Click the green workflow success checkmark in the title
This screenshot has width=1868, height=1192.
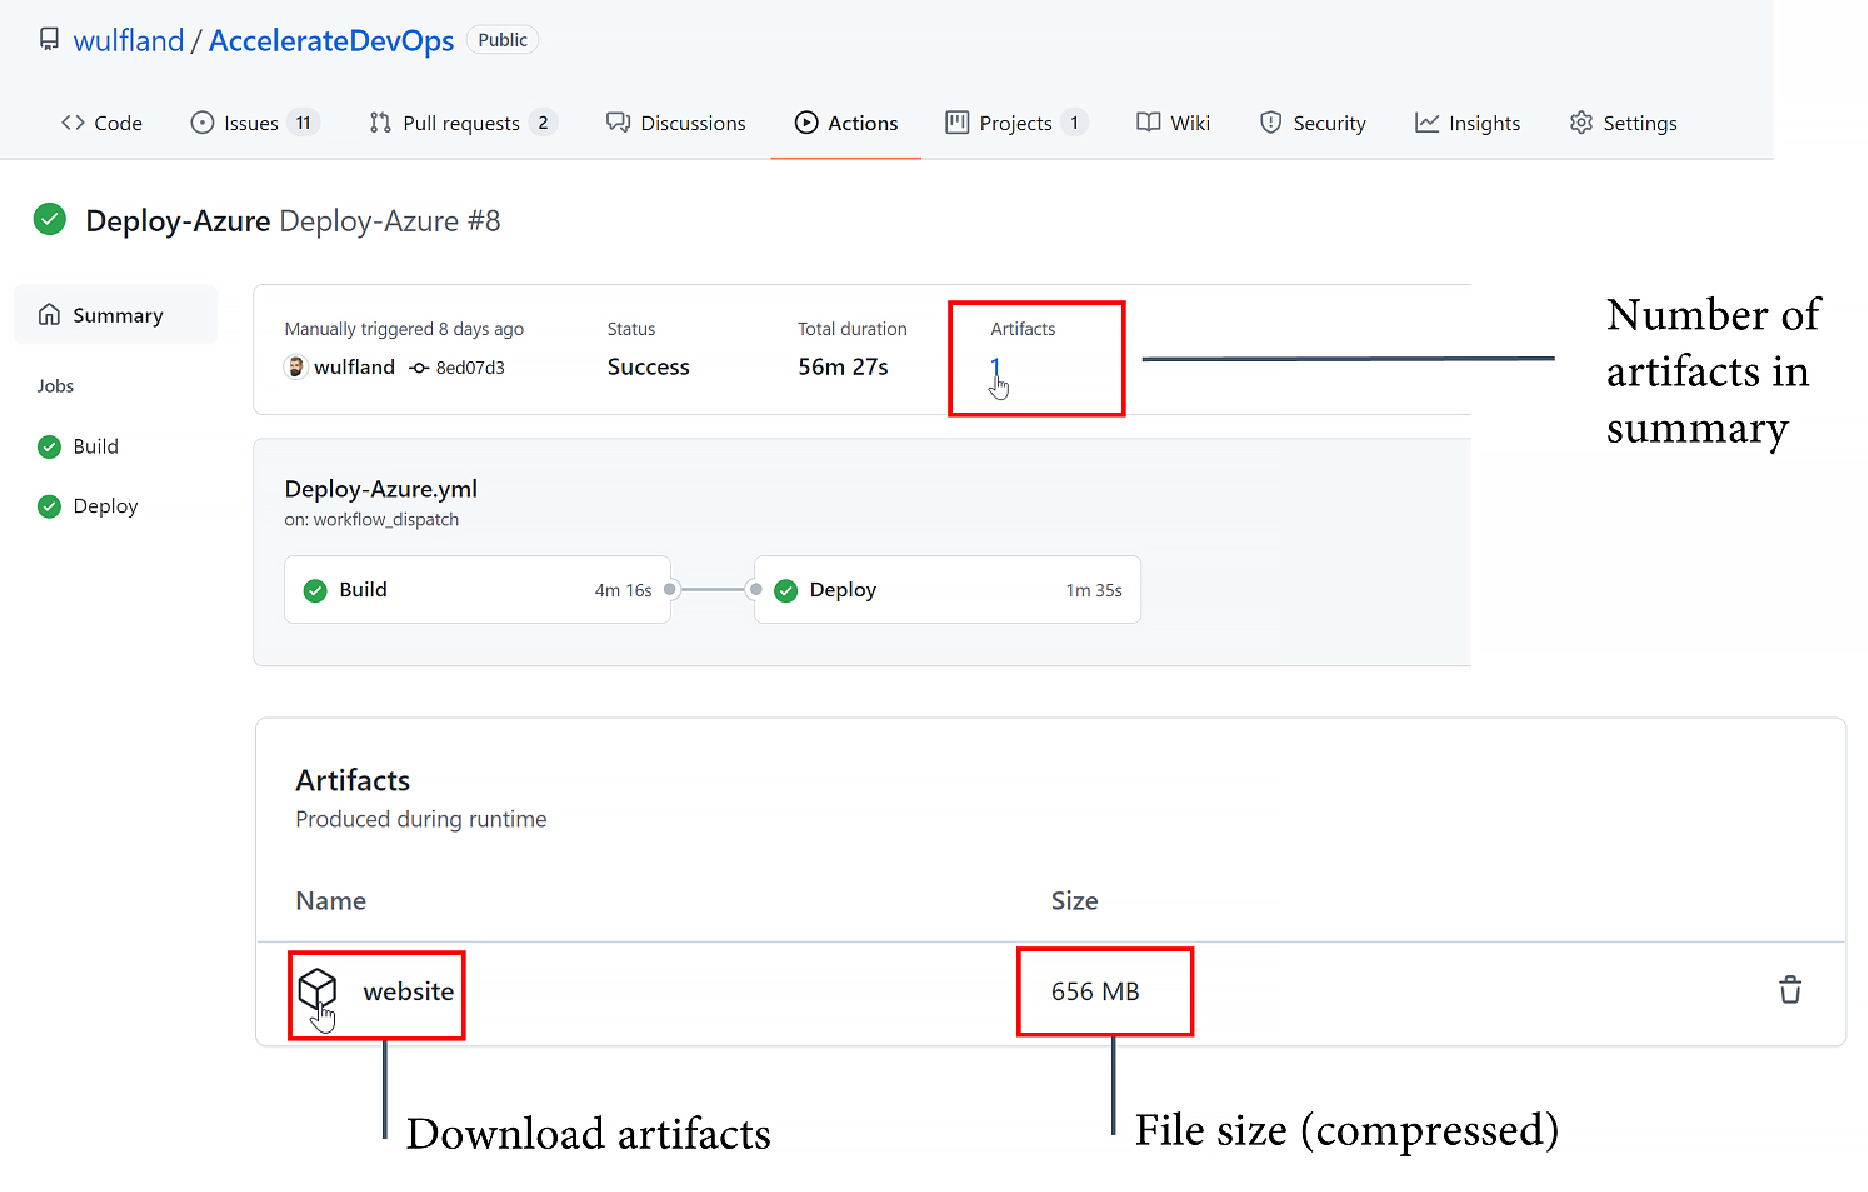pyautogui.click(x=50, y=219)
